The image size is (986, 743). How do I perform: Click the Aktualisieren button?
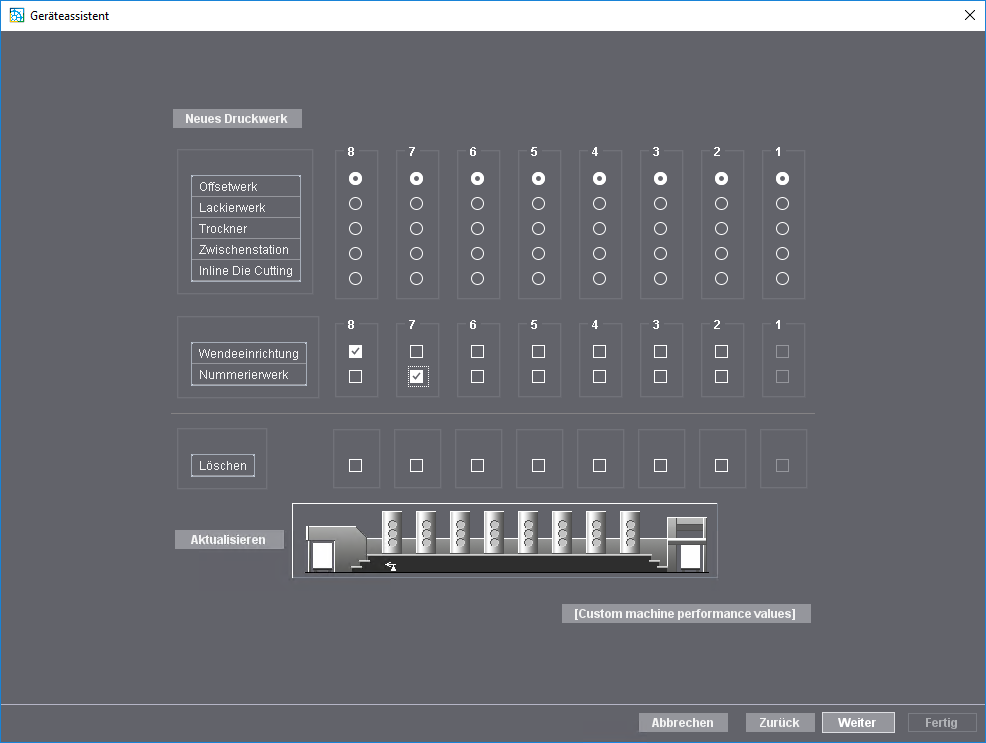pyautogui.click(x=229, y=539)
